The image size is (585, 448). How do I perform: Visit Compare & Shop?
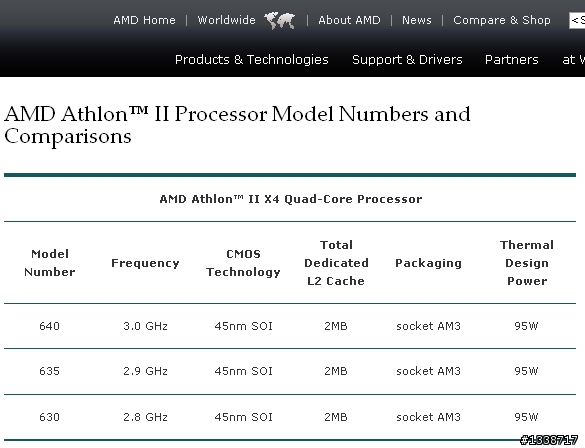(502, 20)
